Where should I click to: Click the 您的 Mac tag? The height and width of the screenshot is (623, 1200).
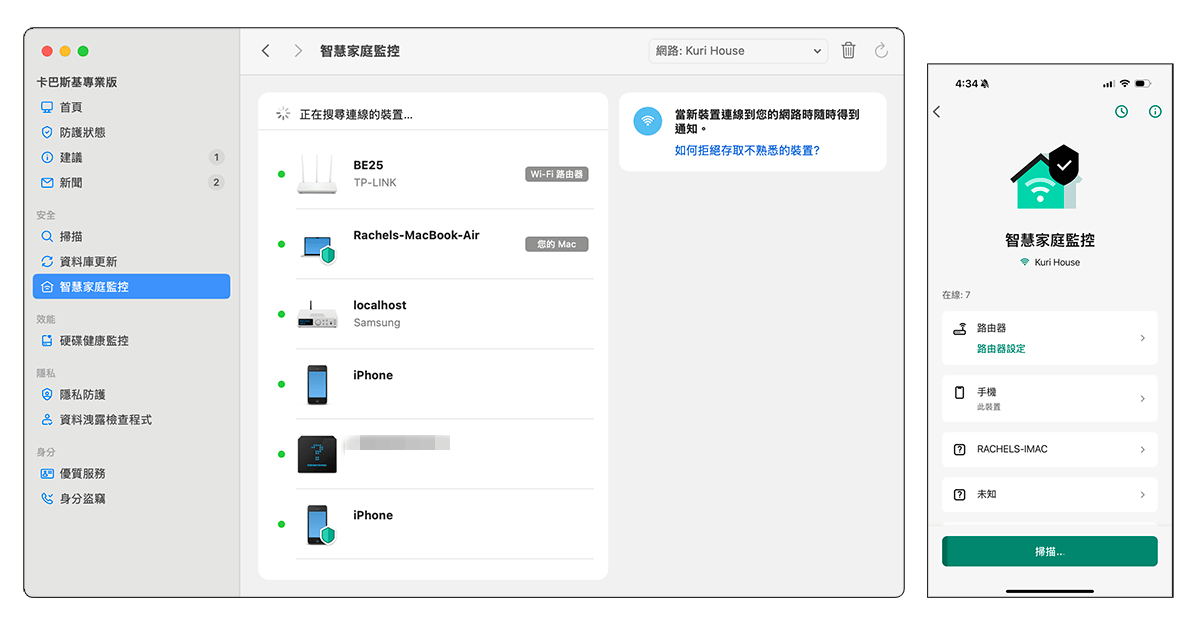point(557,244)
